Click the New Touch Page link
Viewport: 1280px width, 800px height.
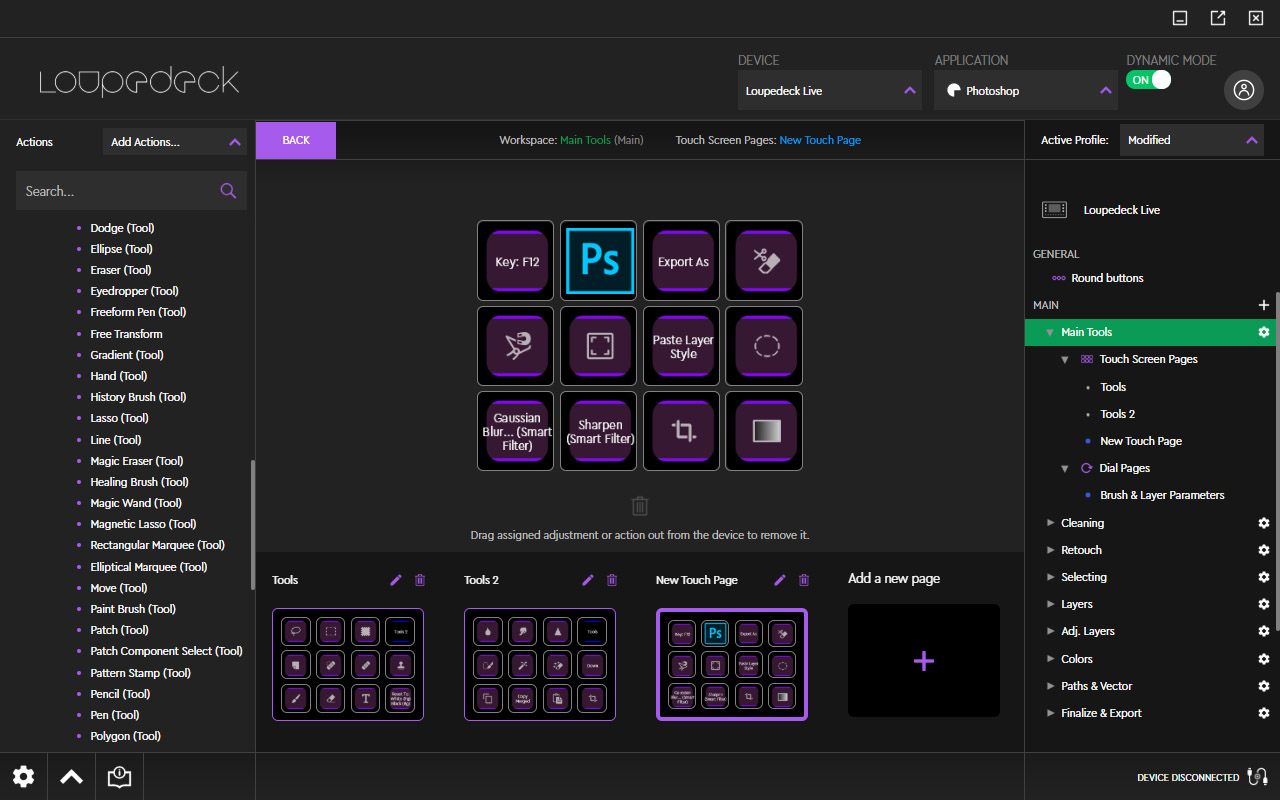tap(820, 140)
